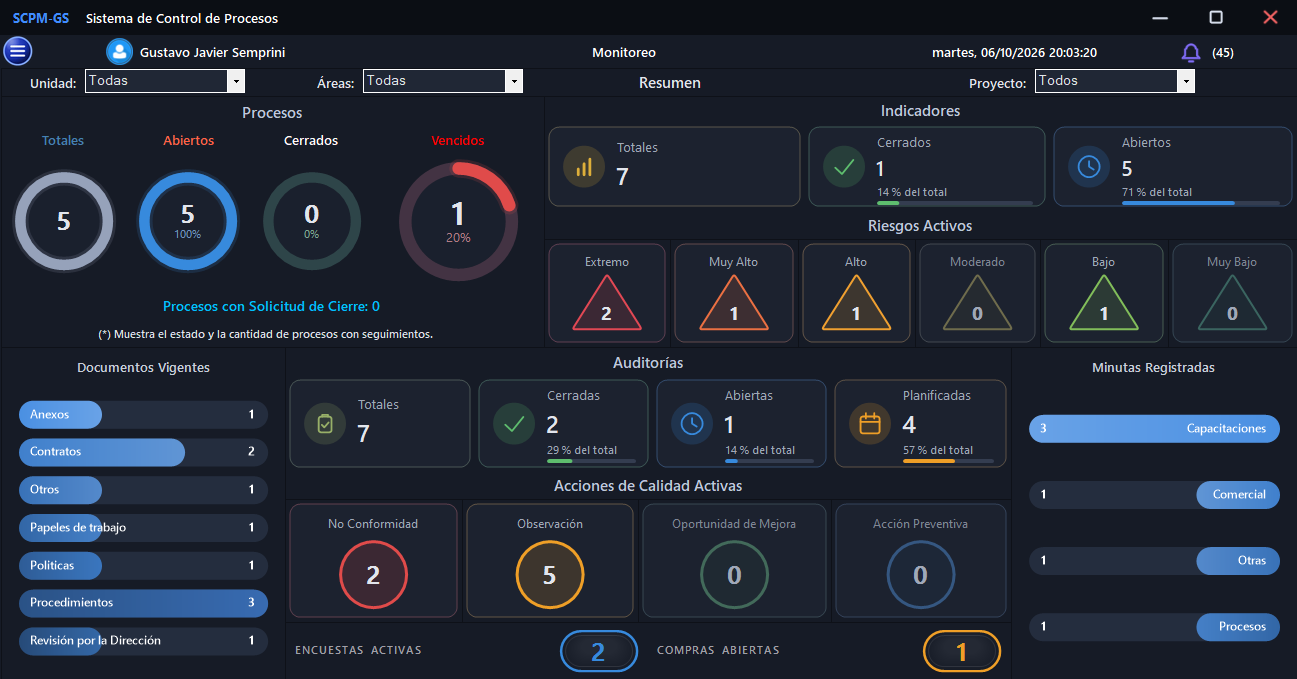Image resolution: width=1297 pixels, height=679 pixels.
Task: Click the Procesos Totales ring gauge
Action: tap(64, 221)
